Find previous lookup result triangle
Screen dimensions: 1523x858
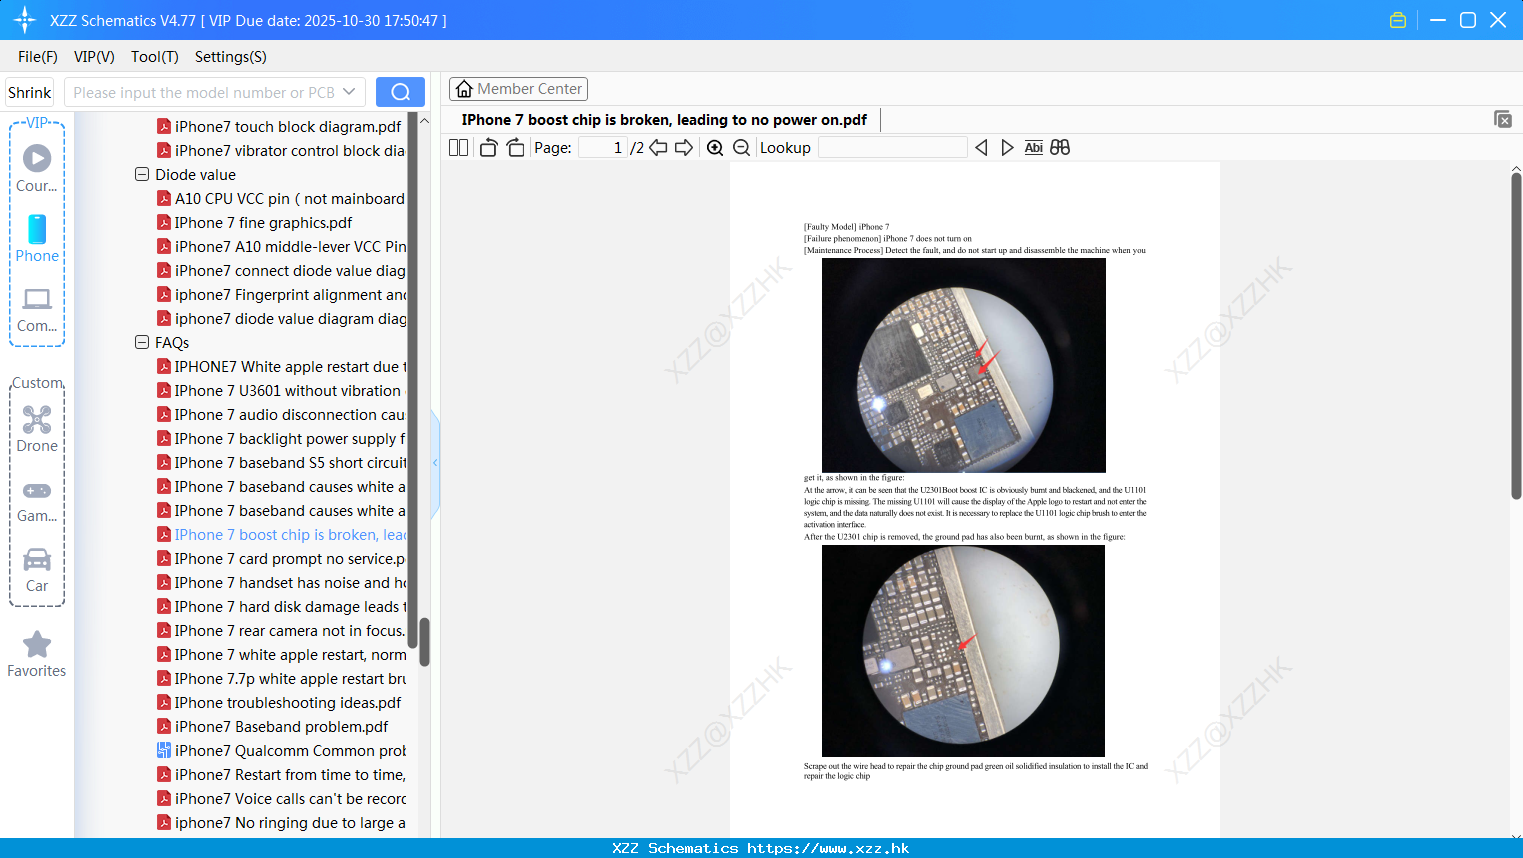click(981, 147)
